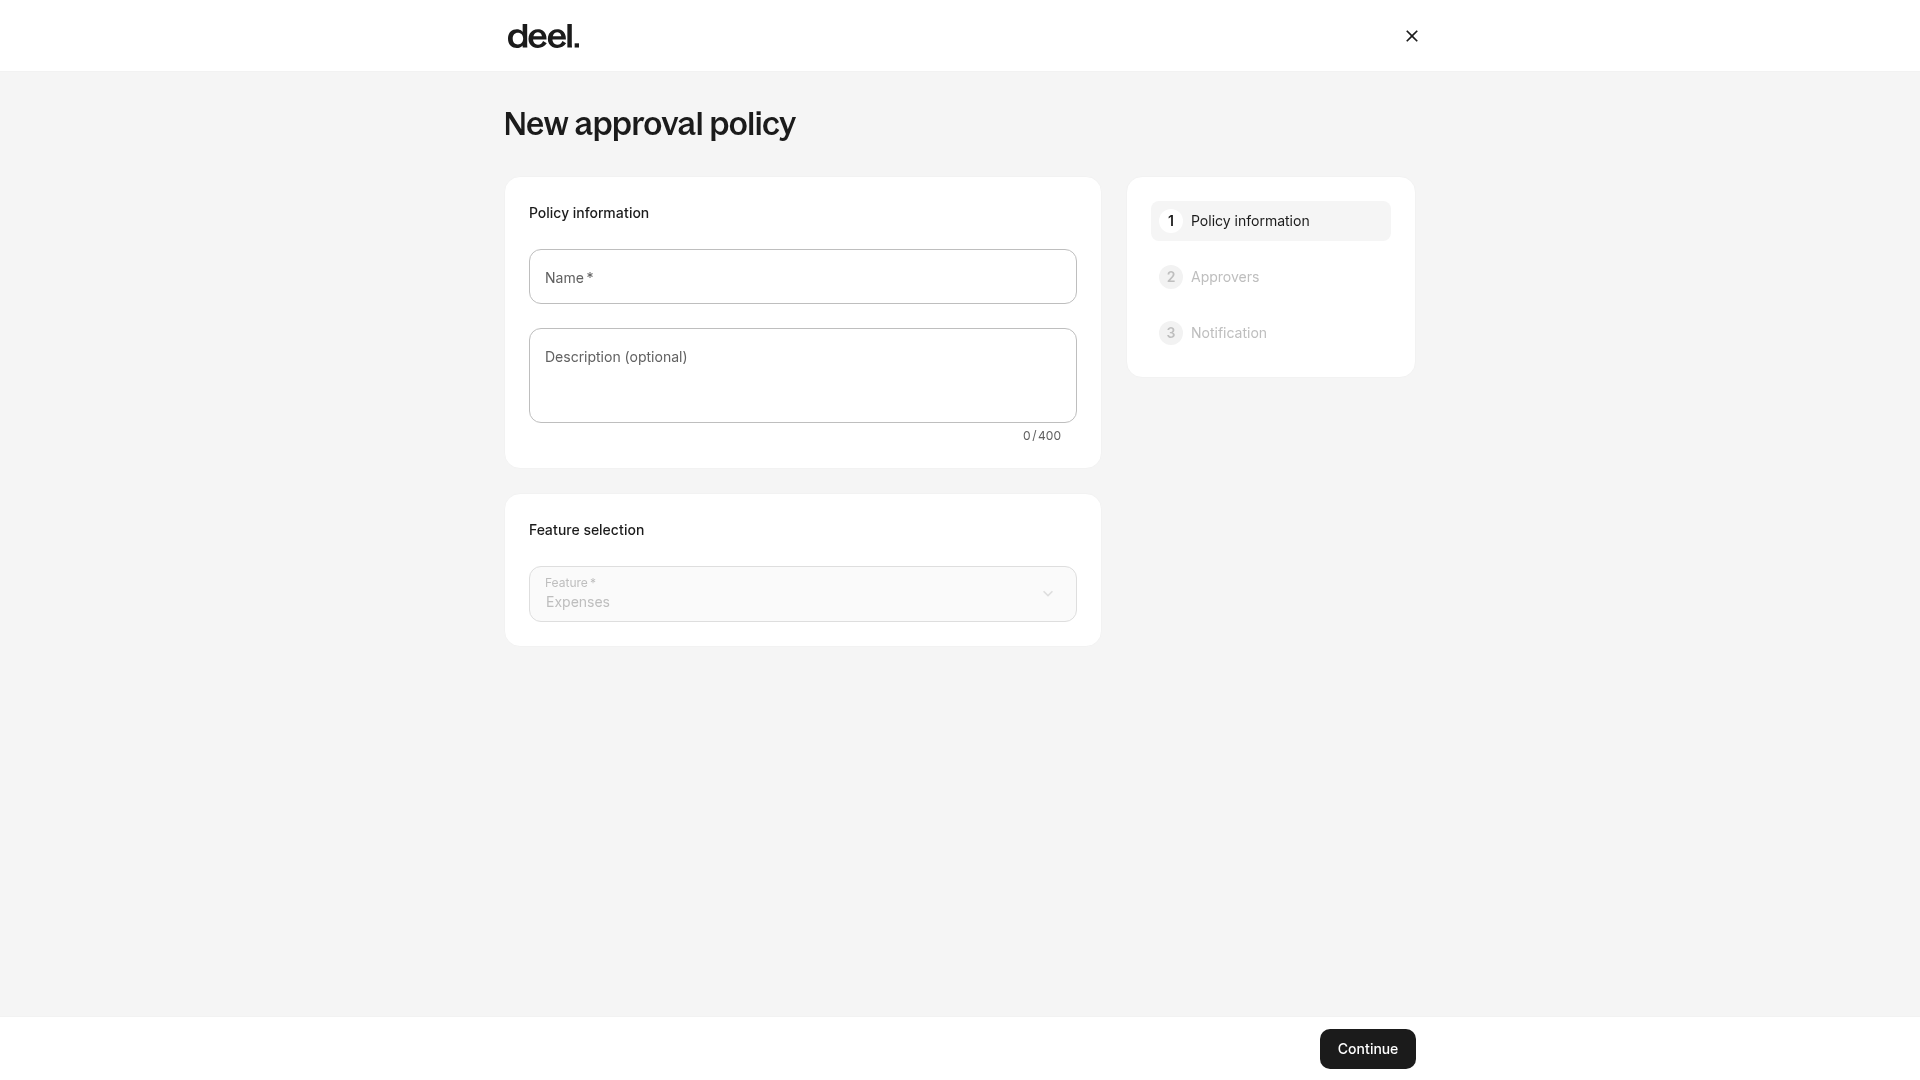
Task: Click the Feature selection card title
Action: (x=586, y=530)
